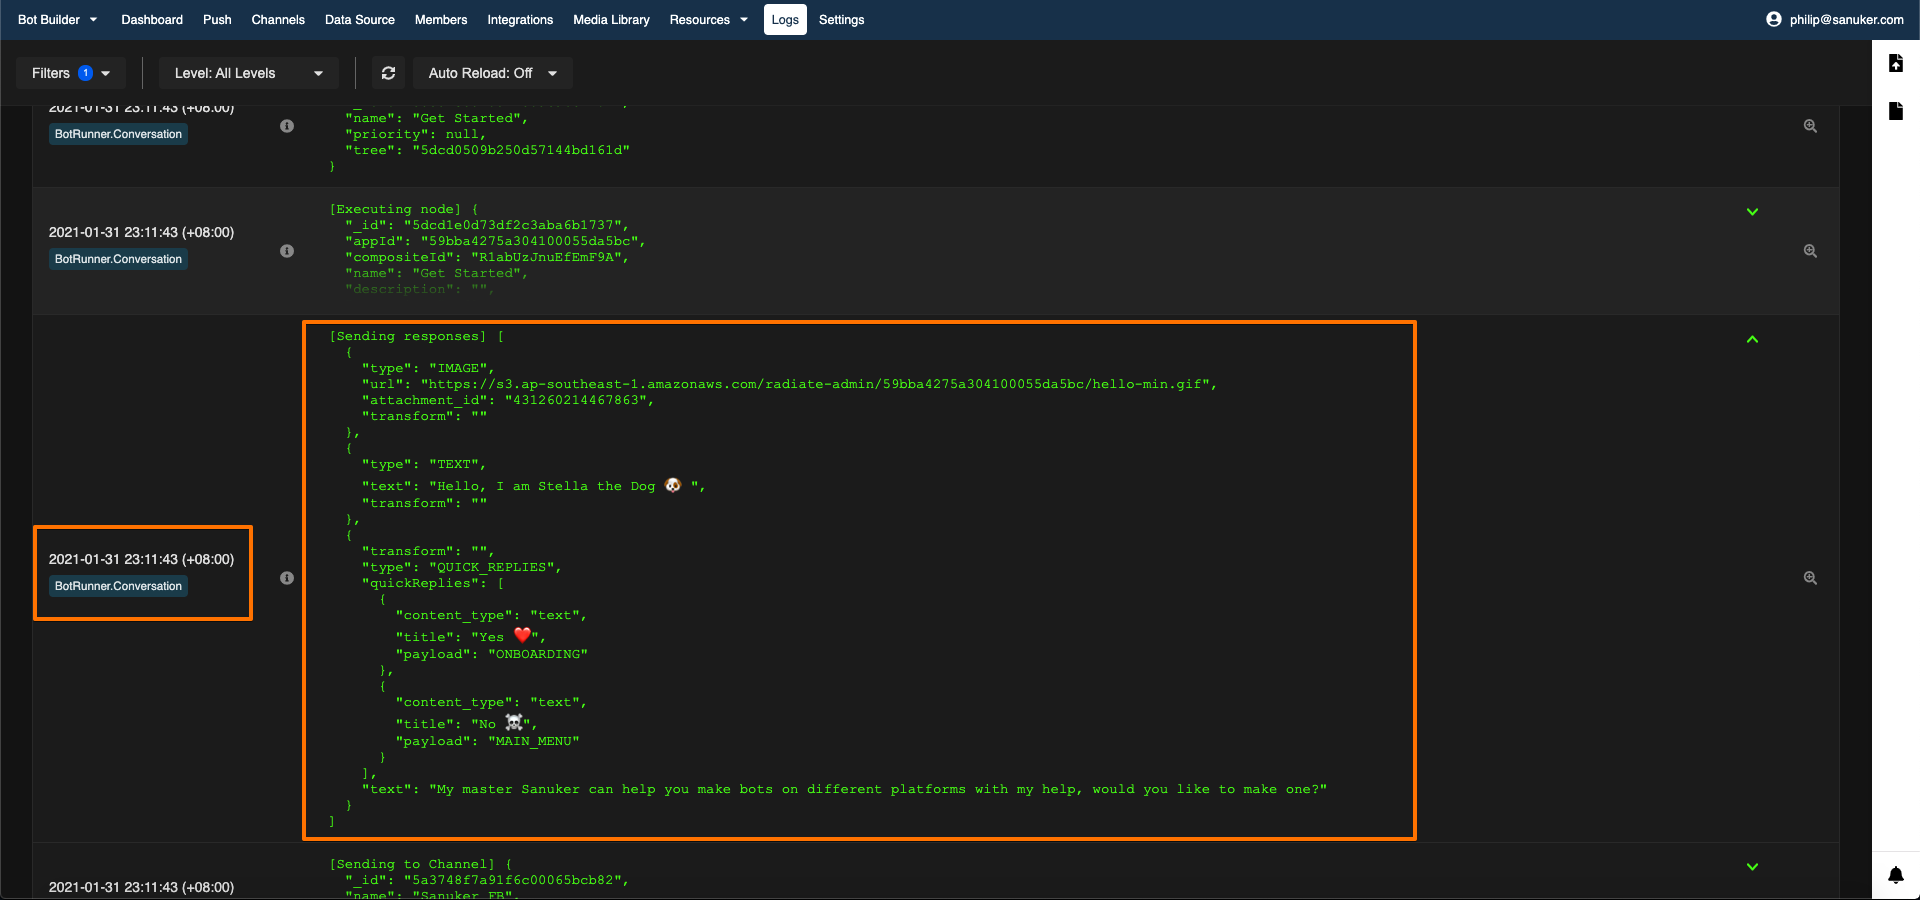The width and height of the screenshot is (1920, 900).
Task: Open the Filters dropdown
Action: click(x=70, y=73)
